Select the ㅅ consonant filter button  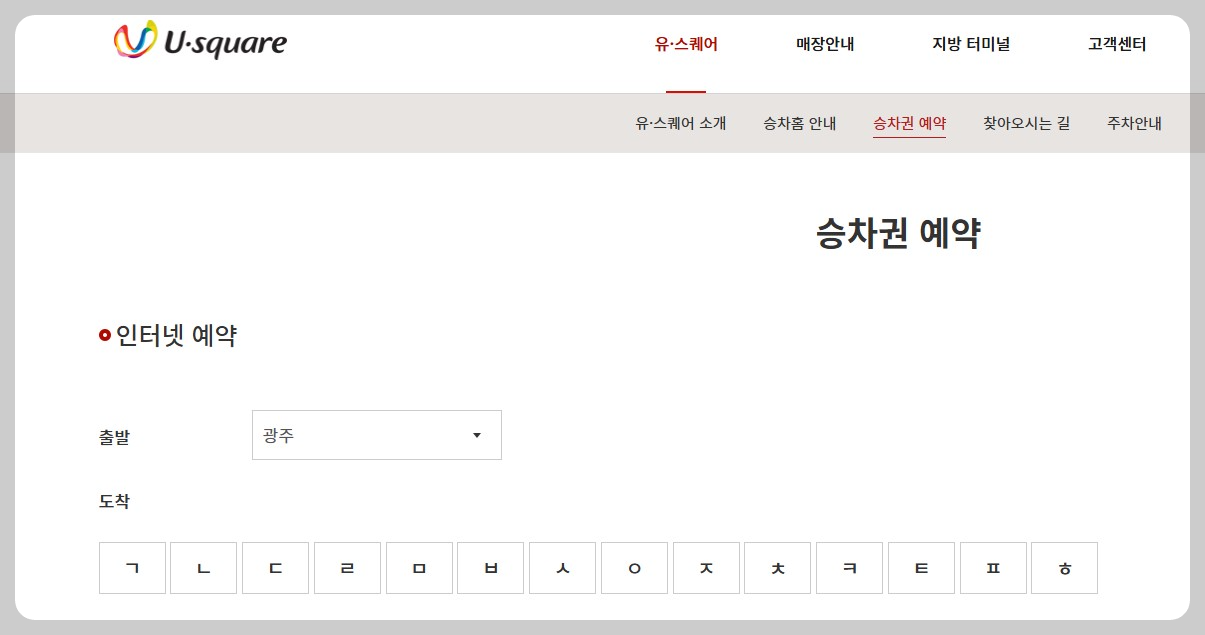coord(562,567)
